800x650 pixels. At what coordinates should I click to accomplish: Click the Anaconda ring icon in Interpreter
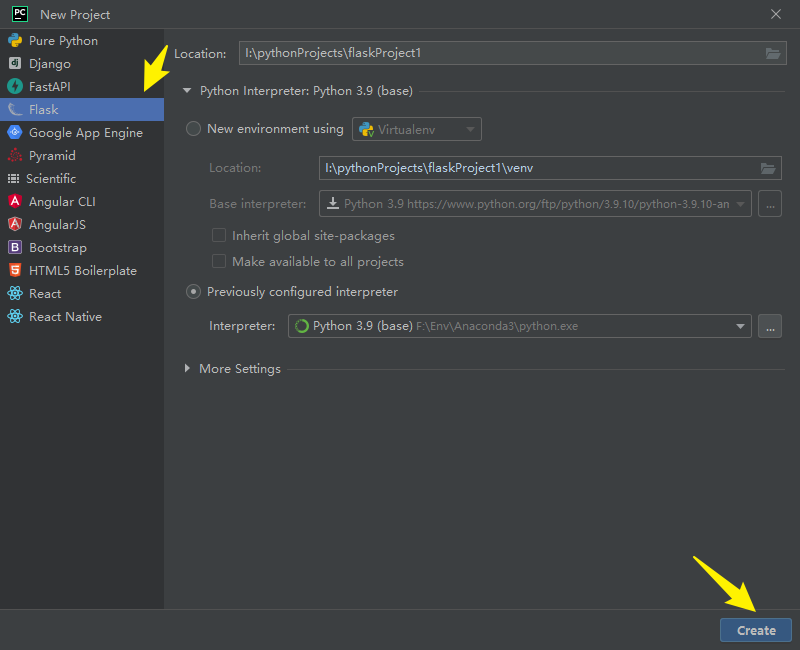(302, 326)
